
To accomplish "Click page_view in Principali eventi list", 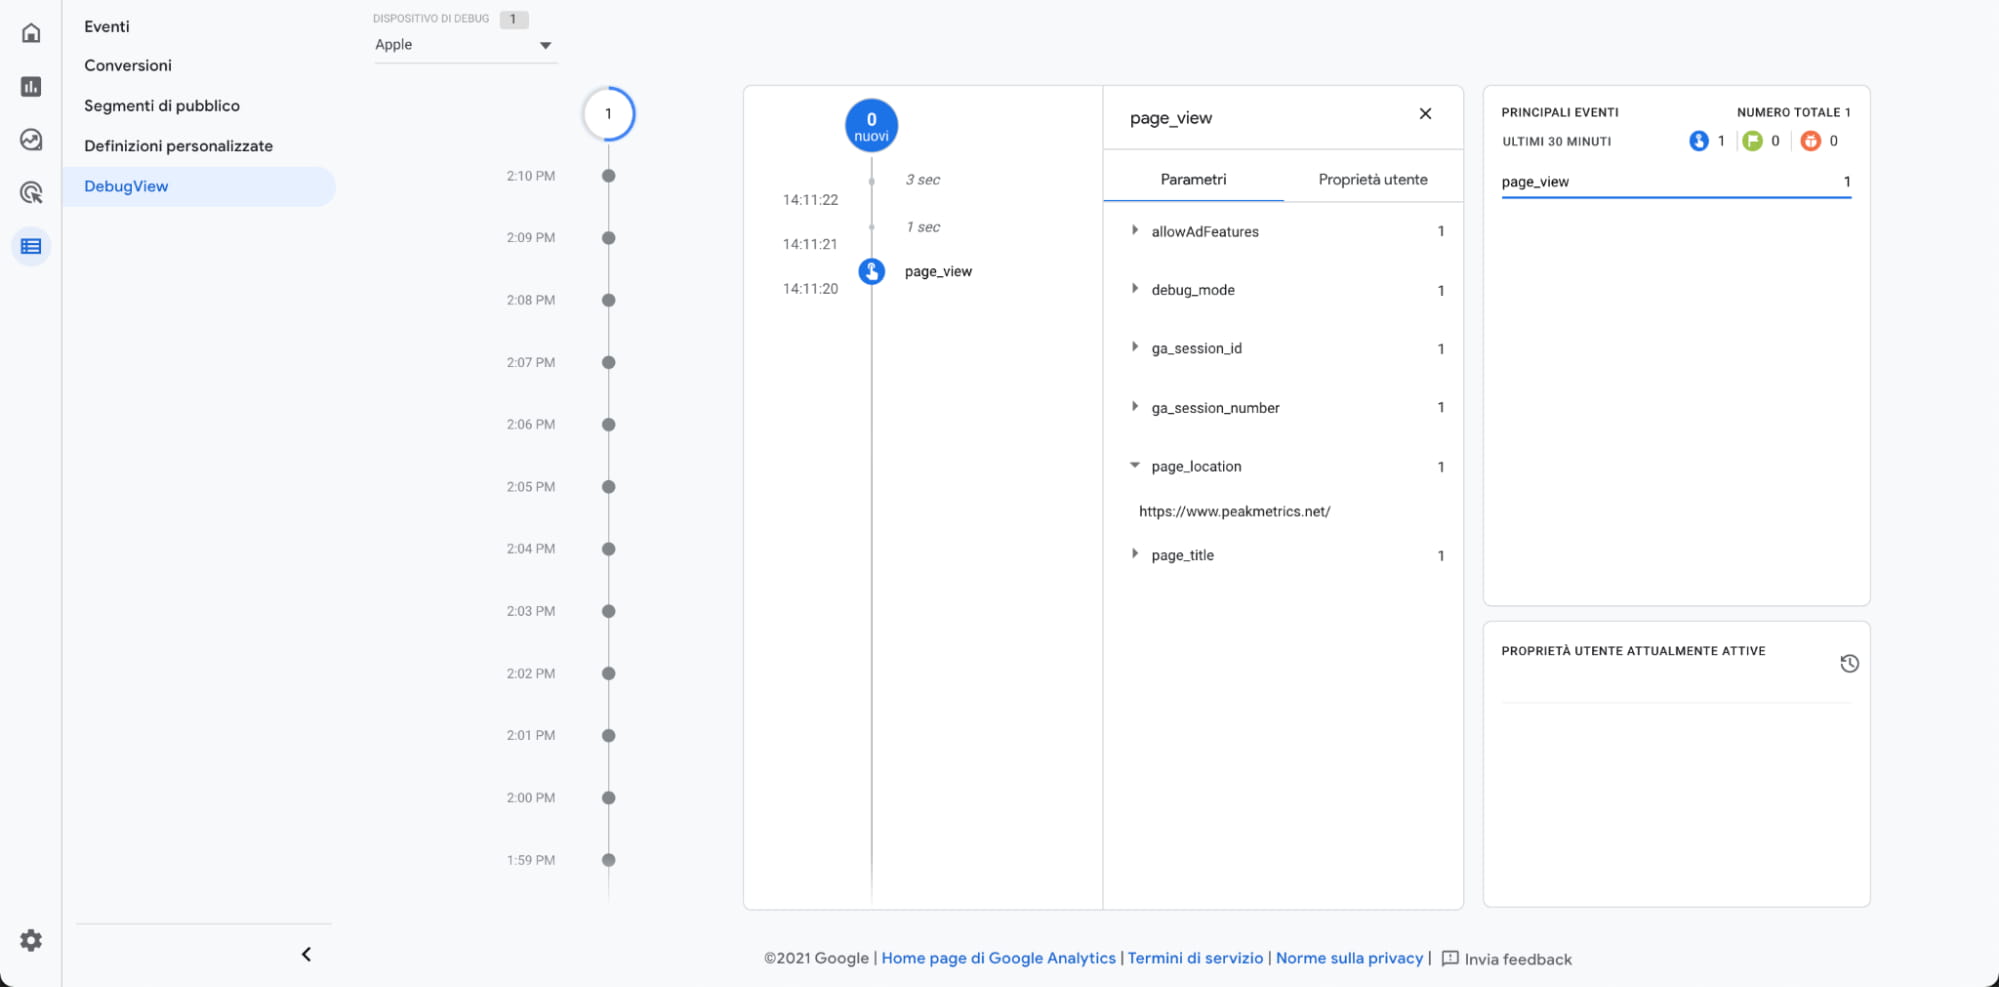I will click(x=1535, y=182).
